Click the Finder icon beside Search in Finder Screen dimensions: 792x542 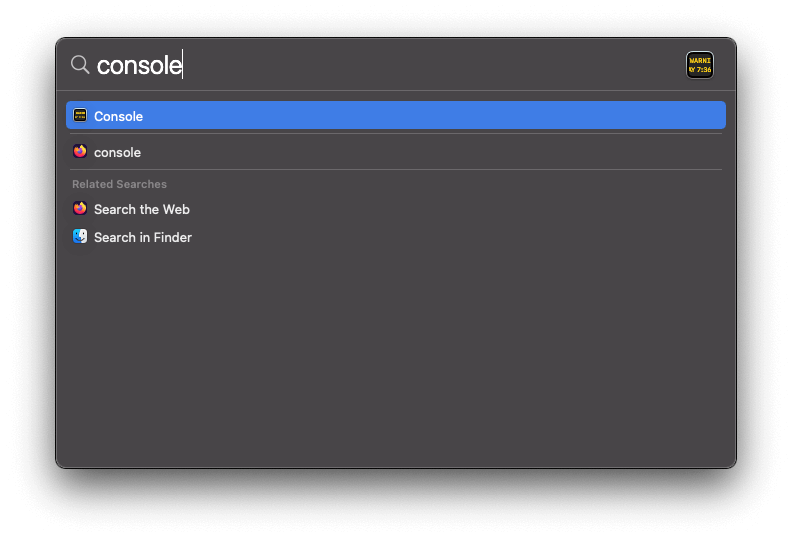pyautogui.click(x=80, y=237)
